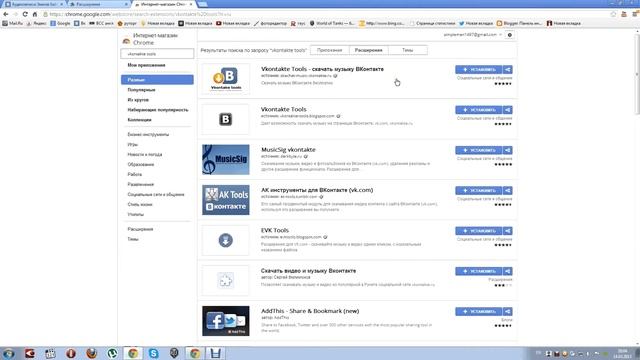Screen dimensions: 640x360
Task: Open the Blogger bookmark
Action: [519, 23]
